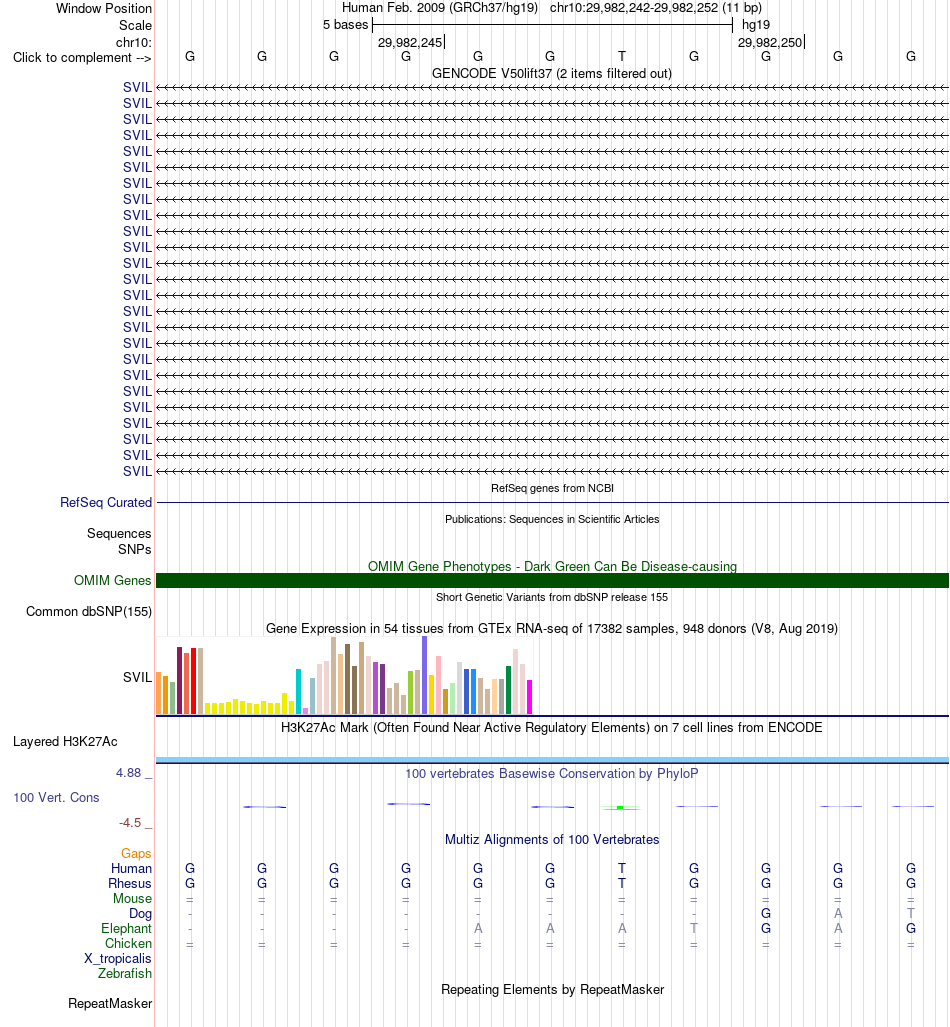Select the 'Click to complement -->' label
Viewport: 950px width, 1027px height.
[82, 58]
